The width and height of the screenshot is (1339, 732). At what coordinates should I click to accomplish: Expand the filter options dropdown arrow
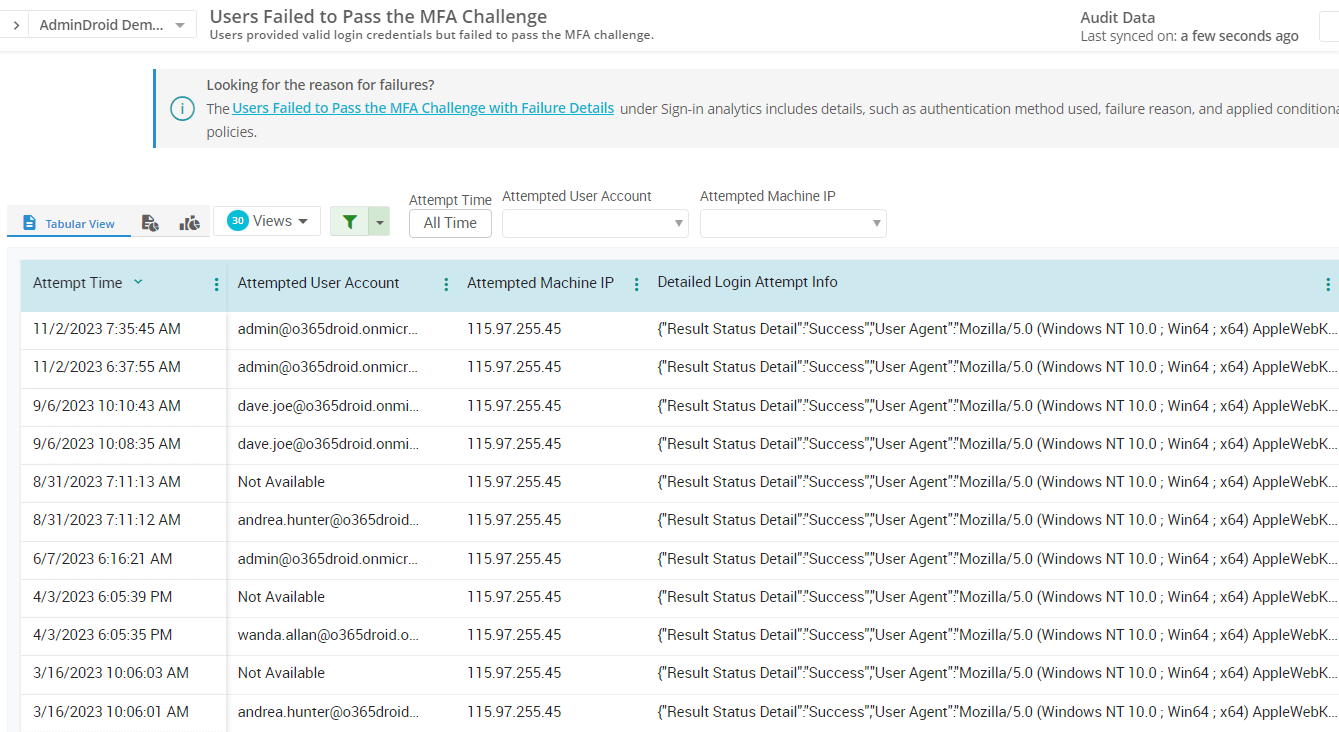[x=378, y=220]
